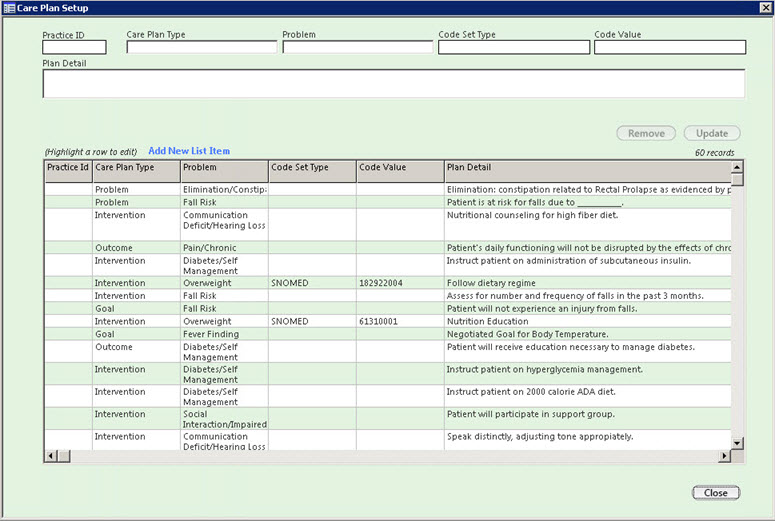775x521 pixels.
Task: Select the Fever Finding problem cell
Action: (224, 334)
